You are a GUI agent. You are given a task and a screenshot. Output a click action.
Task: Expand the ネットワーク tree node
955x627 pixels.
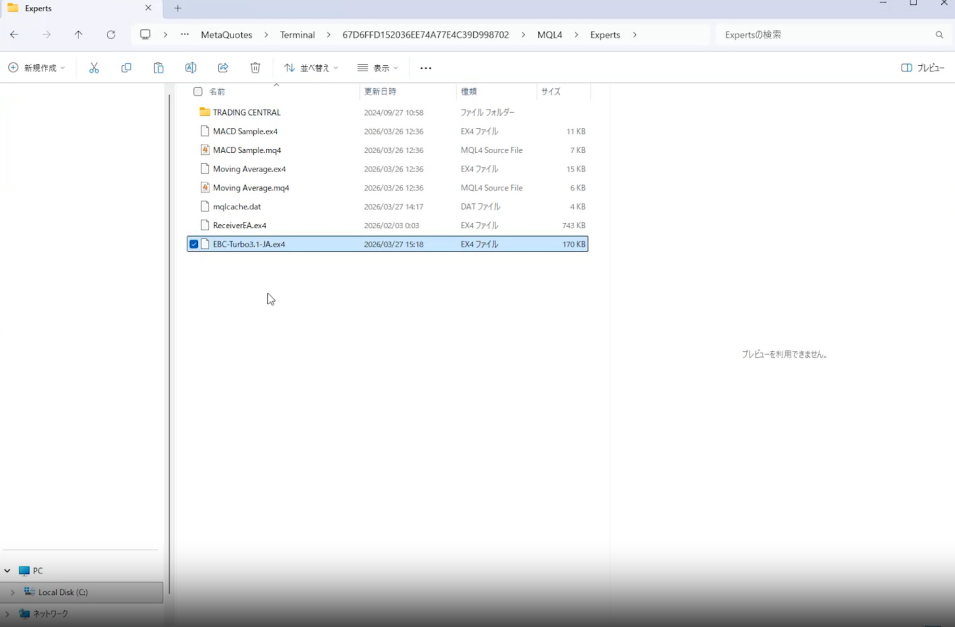tap(7, 614)
